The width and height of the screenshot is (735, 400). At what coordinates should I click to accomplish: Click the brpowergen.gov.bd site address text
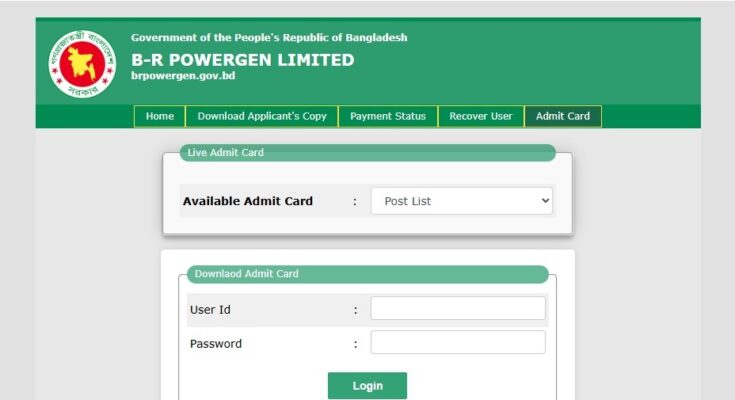tap(183, 77)
